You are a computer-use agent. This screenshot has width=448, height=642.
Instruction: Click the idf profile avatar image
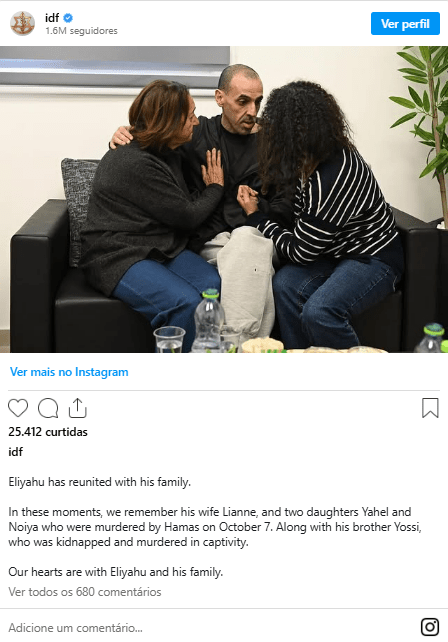click(x=23, y=23)
